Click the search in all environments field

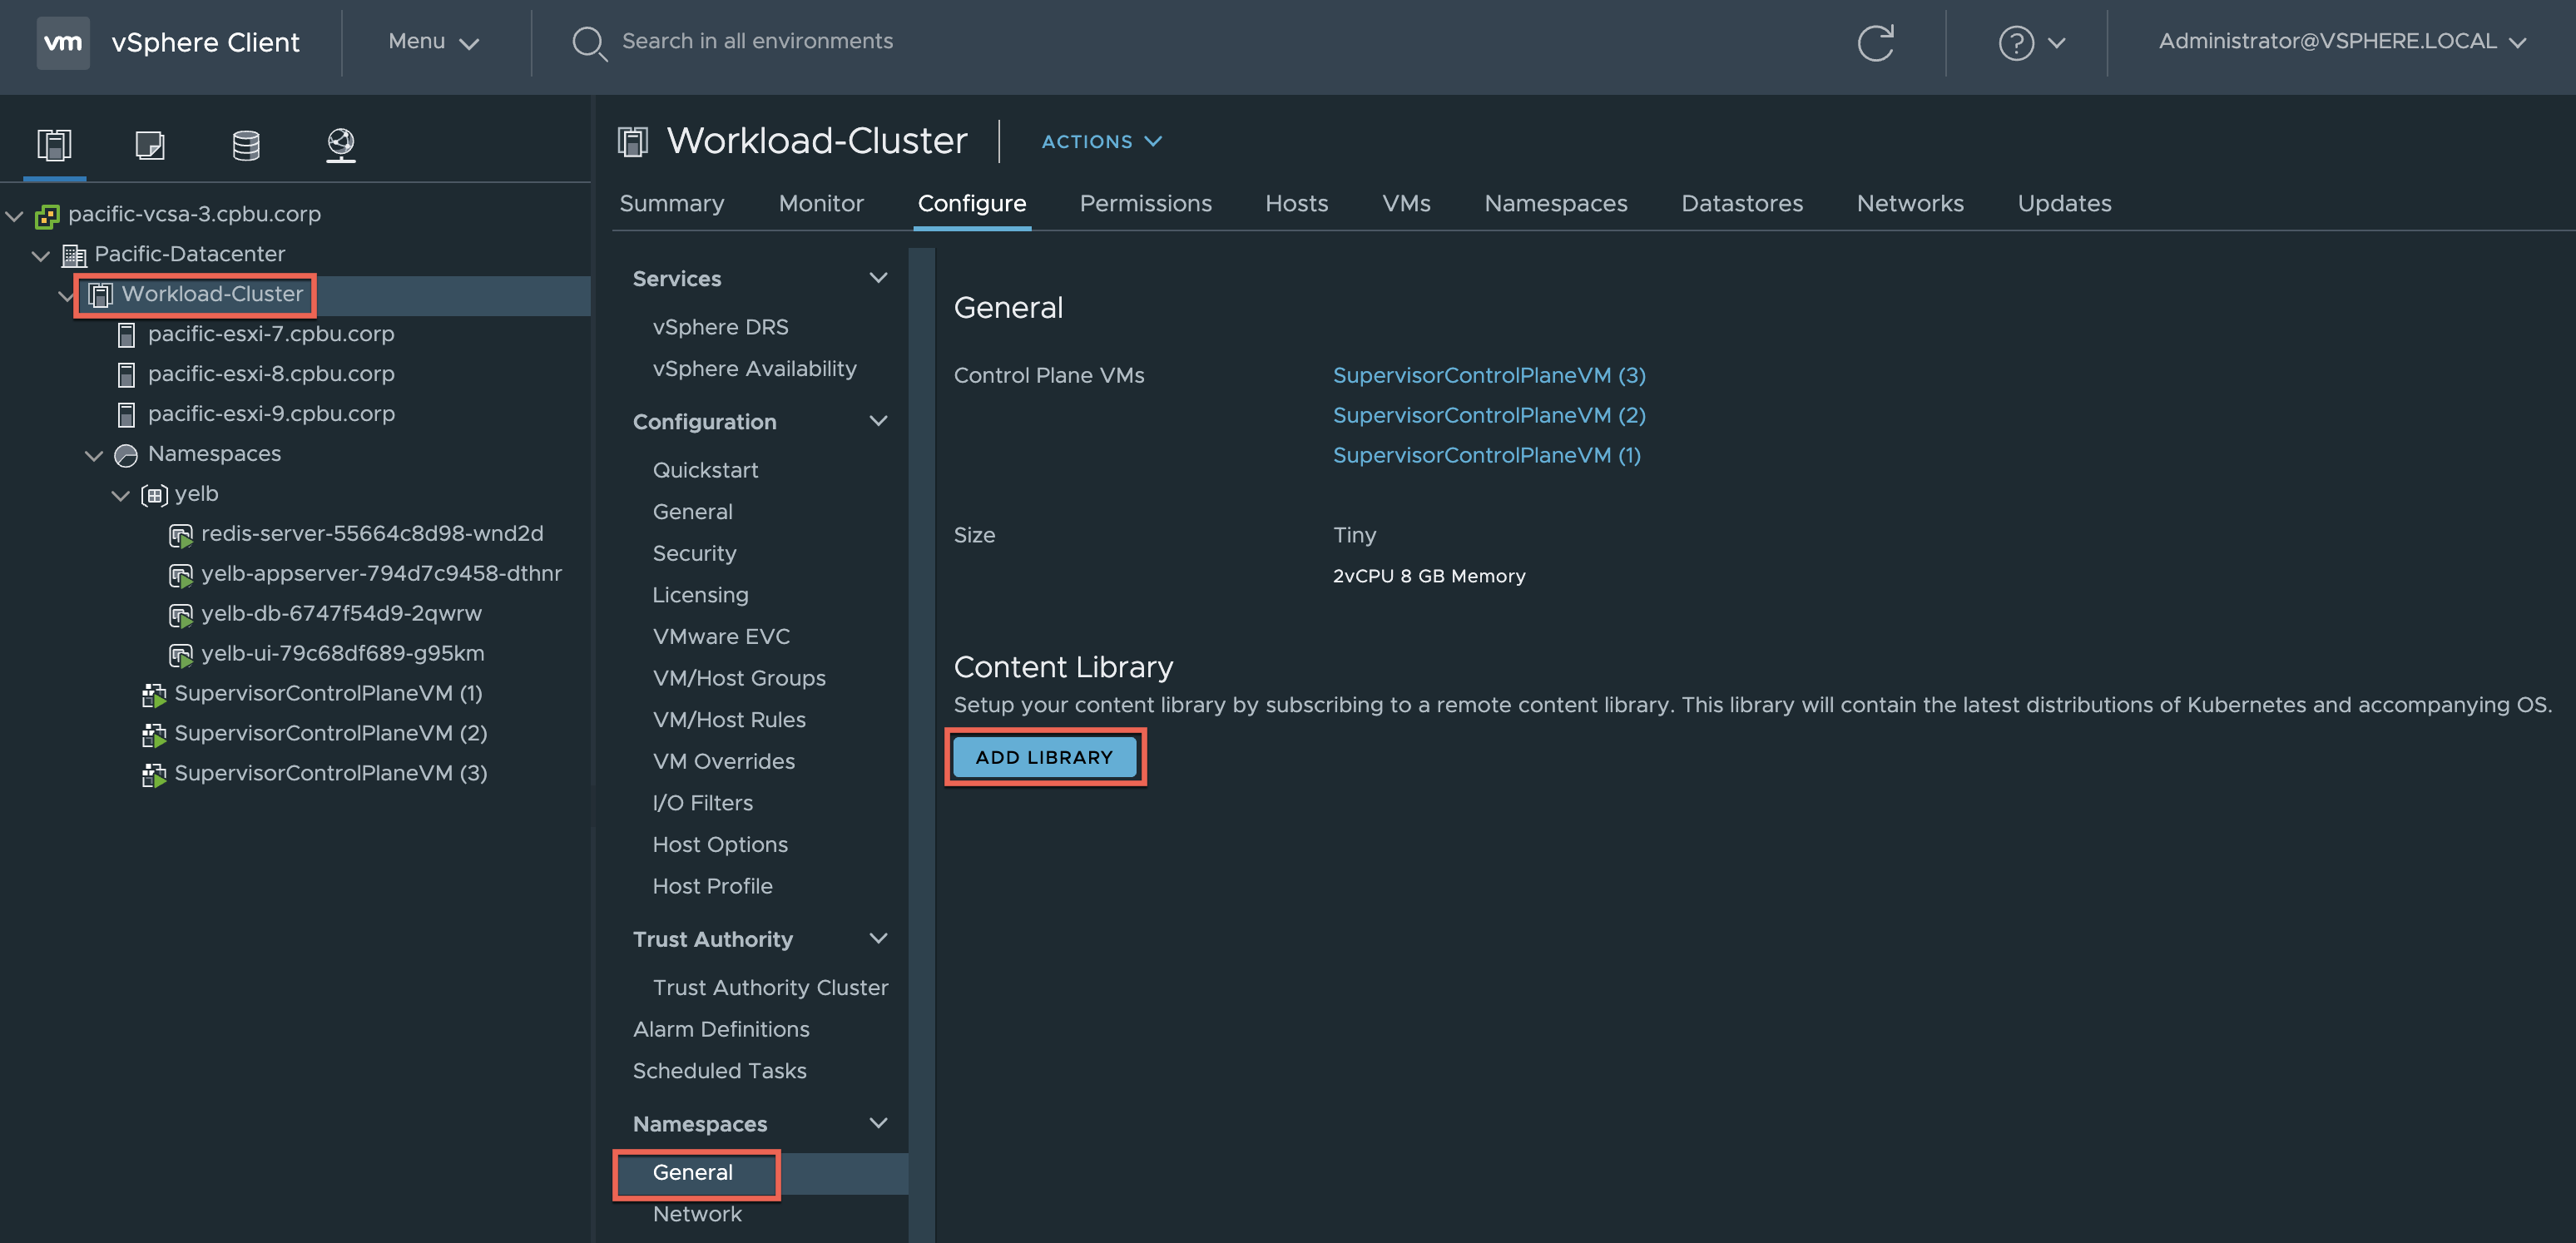(x=757, y=41)
